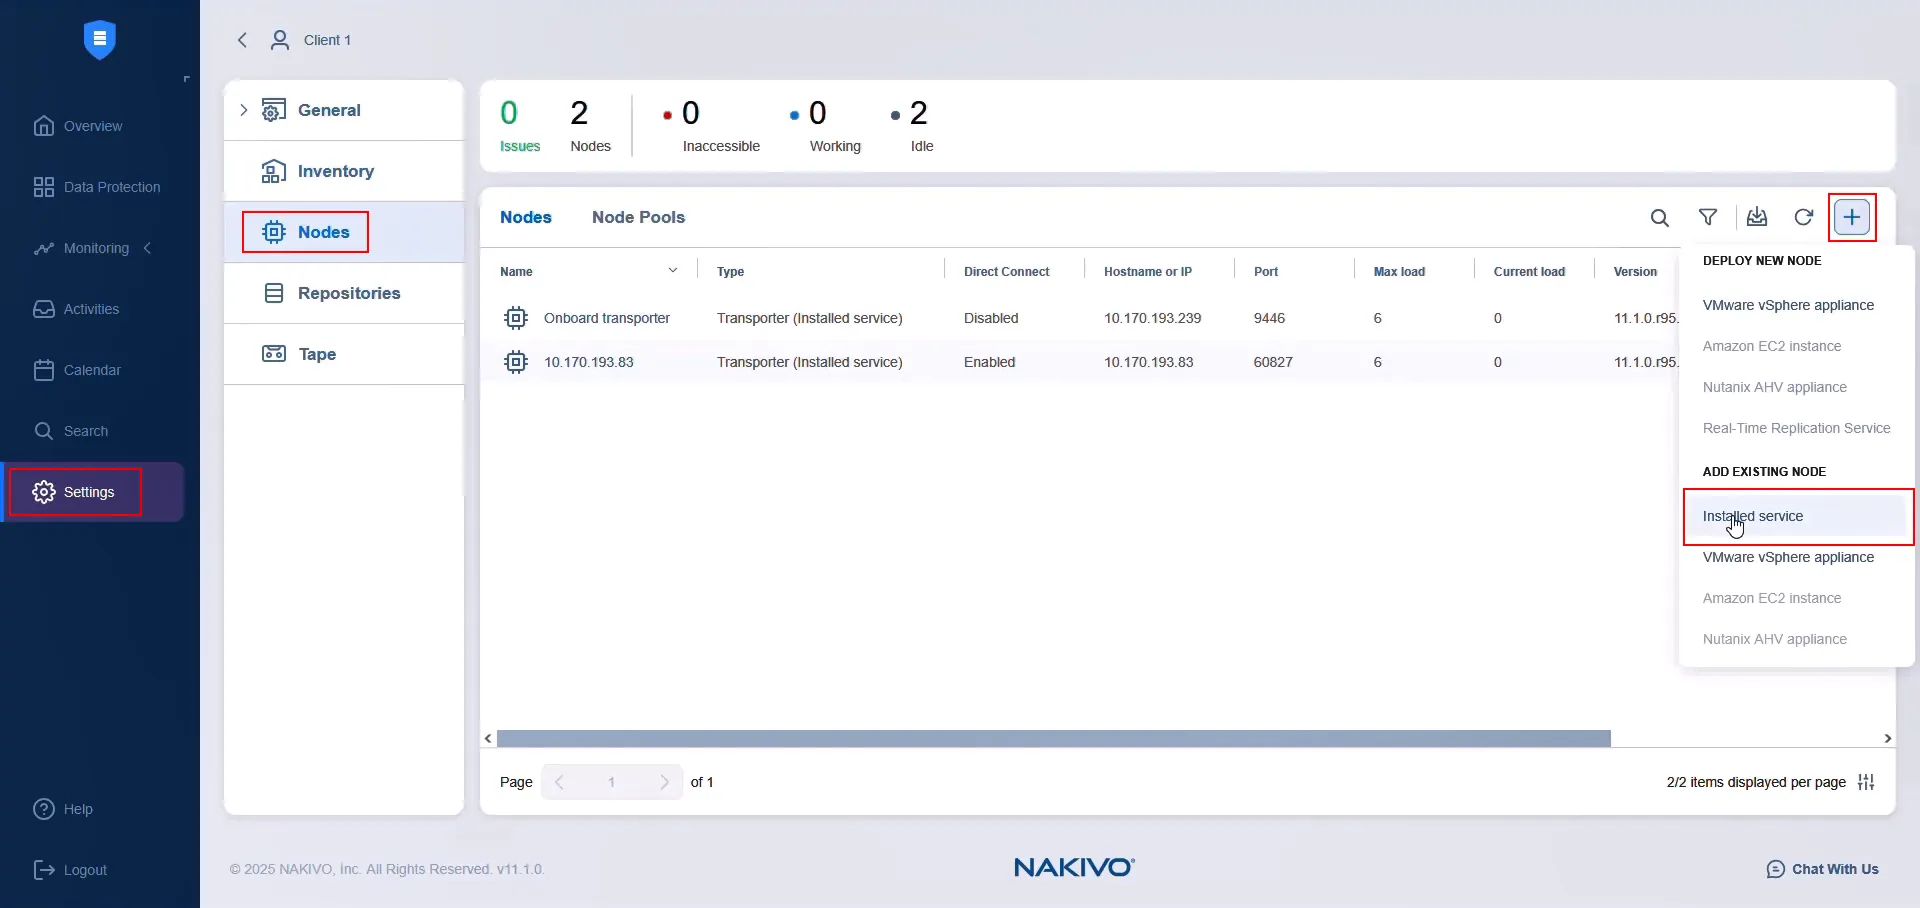Click the Inaccessible counter
The image size is (1920, 908).
click(712, 126)
